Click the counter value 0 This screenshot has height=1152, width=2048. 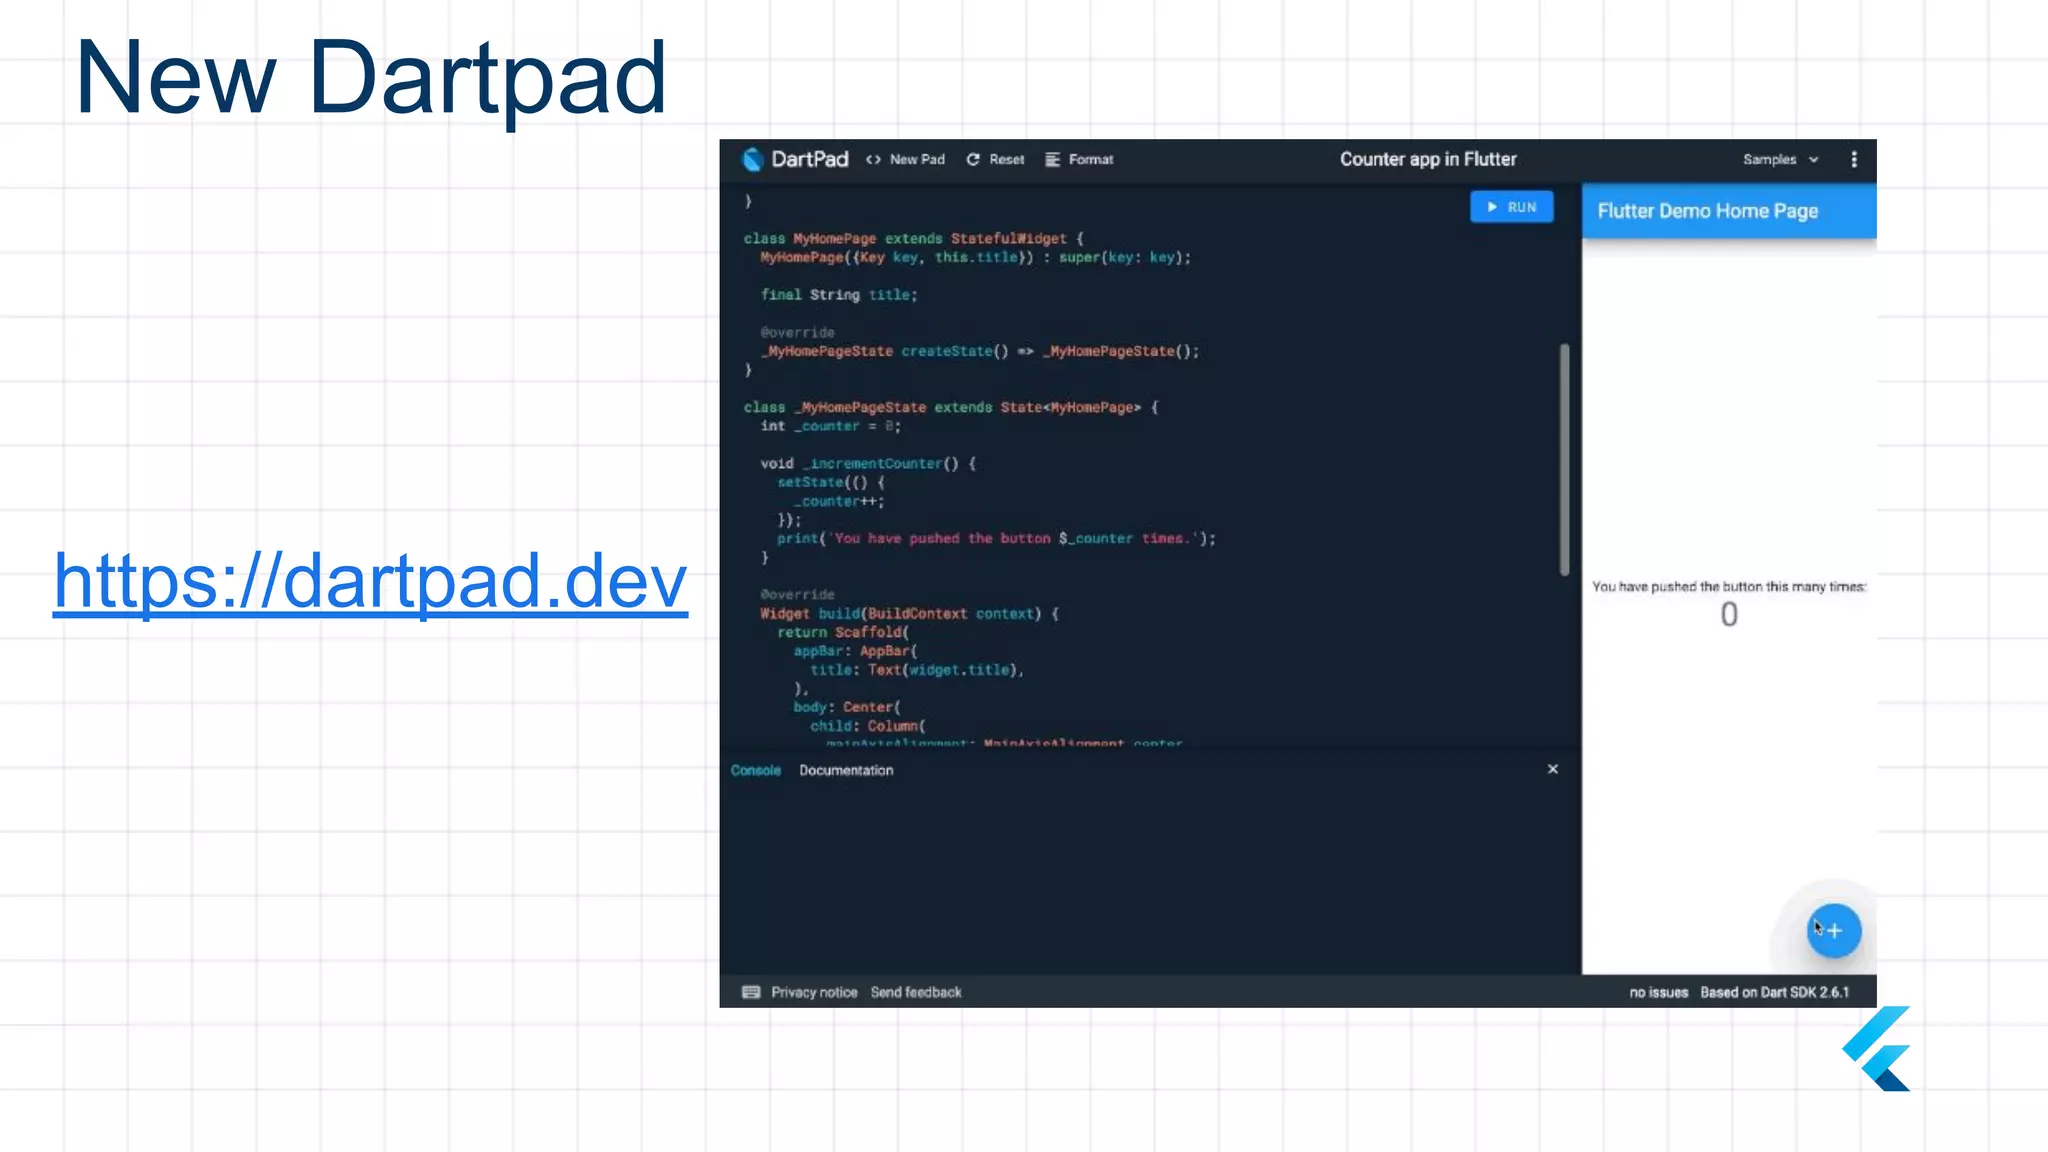[x=1729, y=614]
